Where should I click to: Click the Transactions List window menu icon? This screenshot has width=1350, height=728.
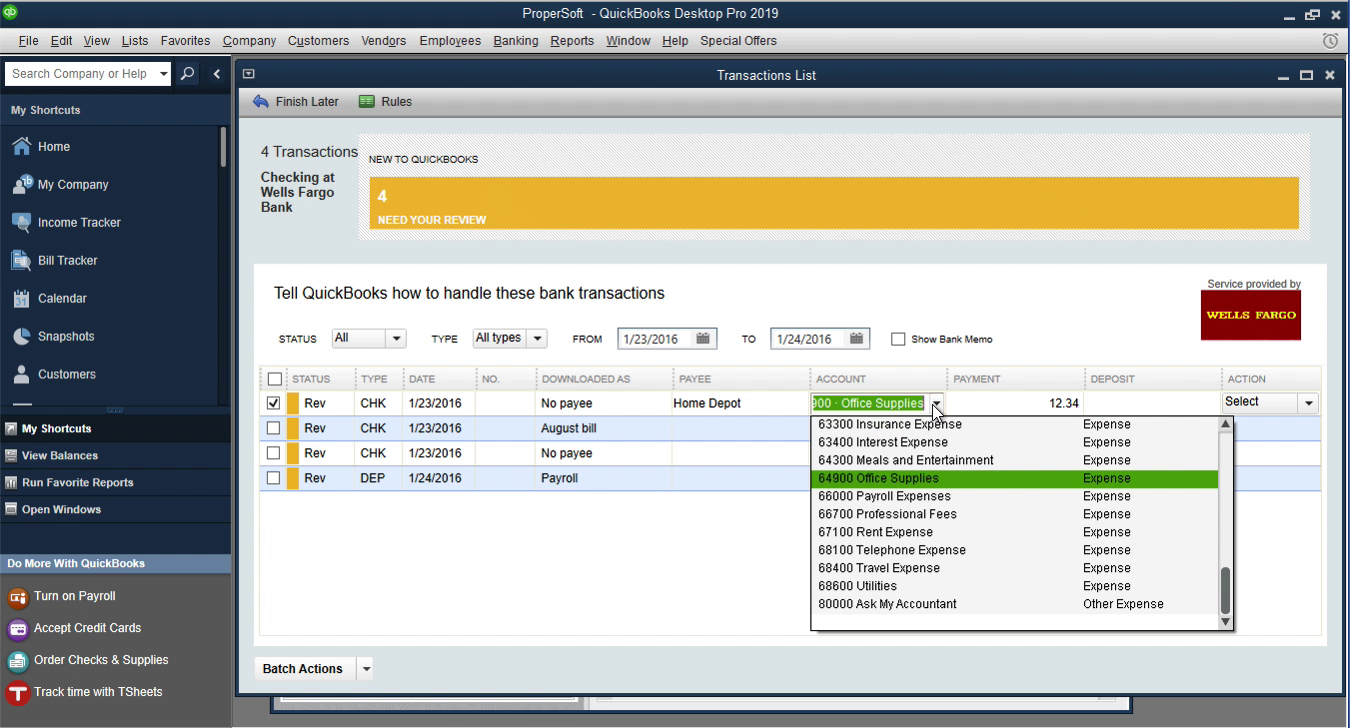249,74
